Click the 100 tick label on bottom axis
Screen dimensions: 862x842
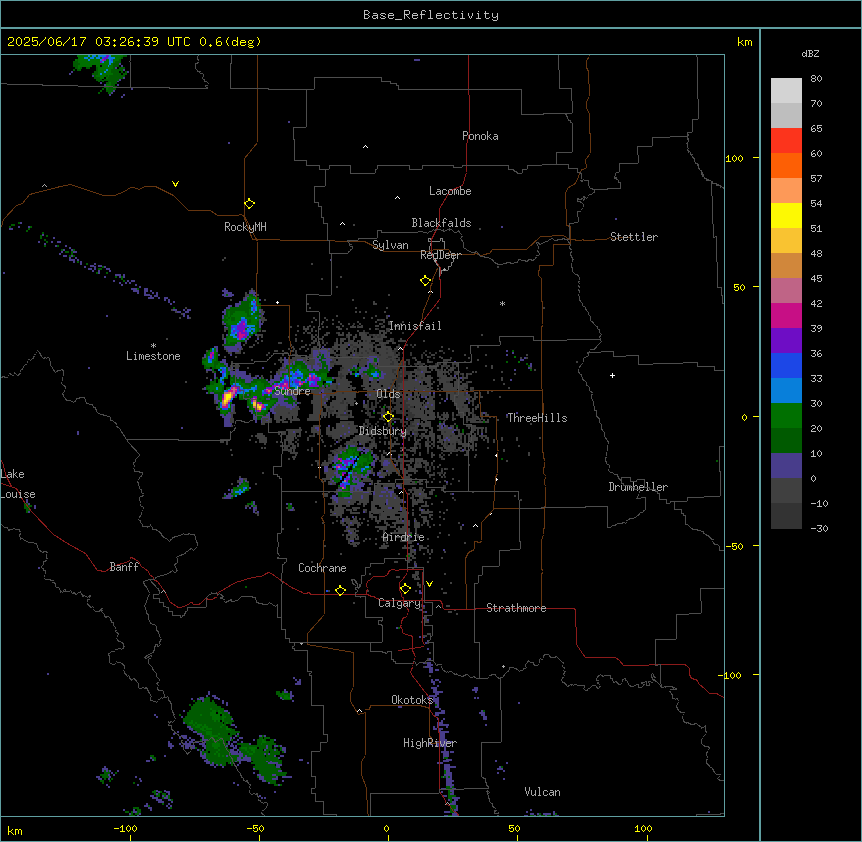point(643,828)
